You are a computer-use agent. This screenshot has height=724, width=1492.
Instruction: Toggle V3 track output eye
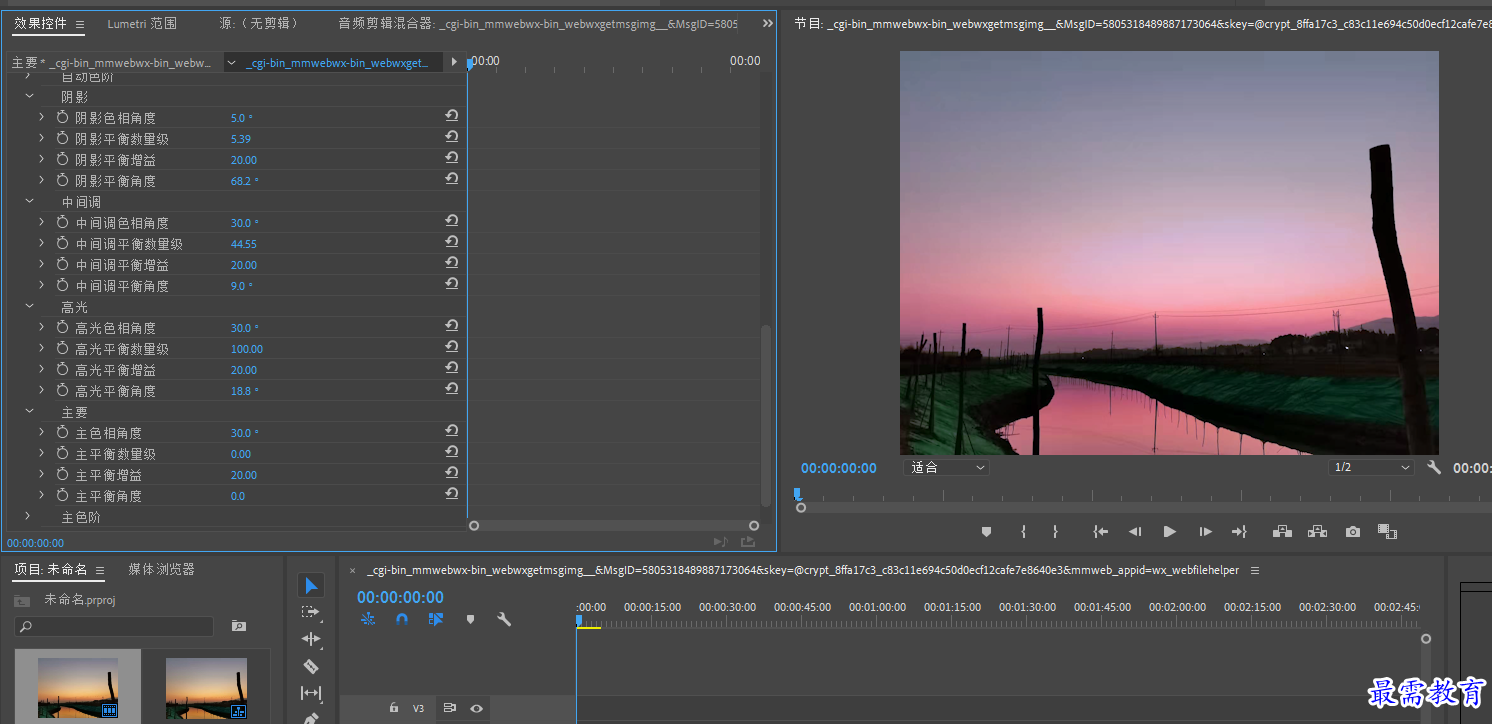pyautogui.click(x=477, y=708)
